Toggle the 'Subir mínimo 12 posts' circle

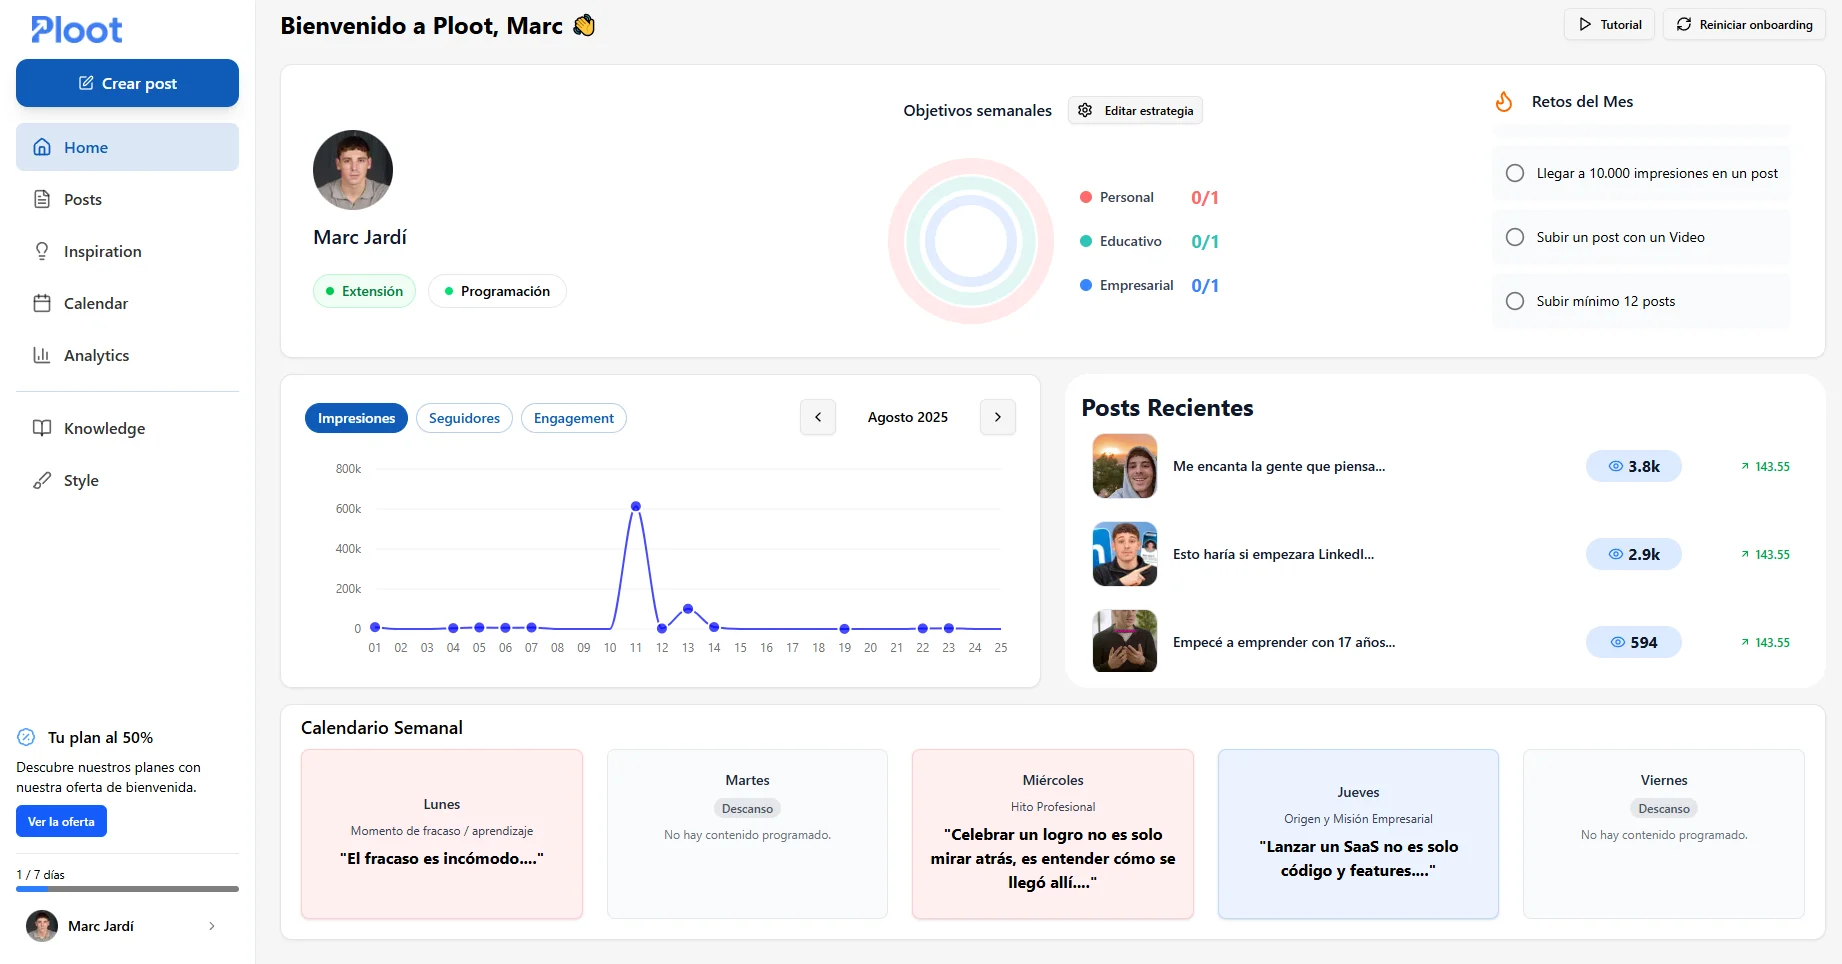pyautogui.click(x=1515, y=301)
